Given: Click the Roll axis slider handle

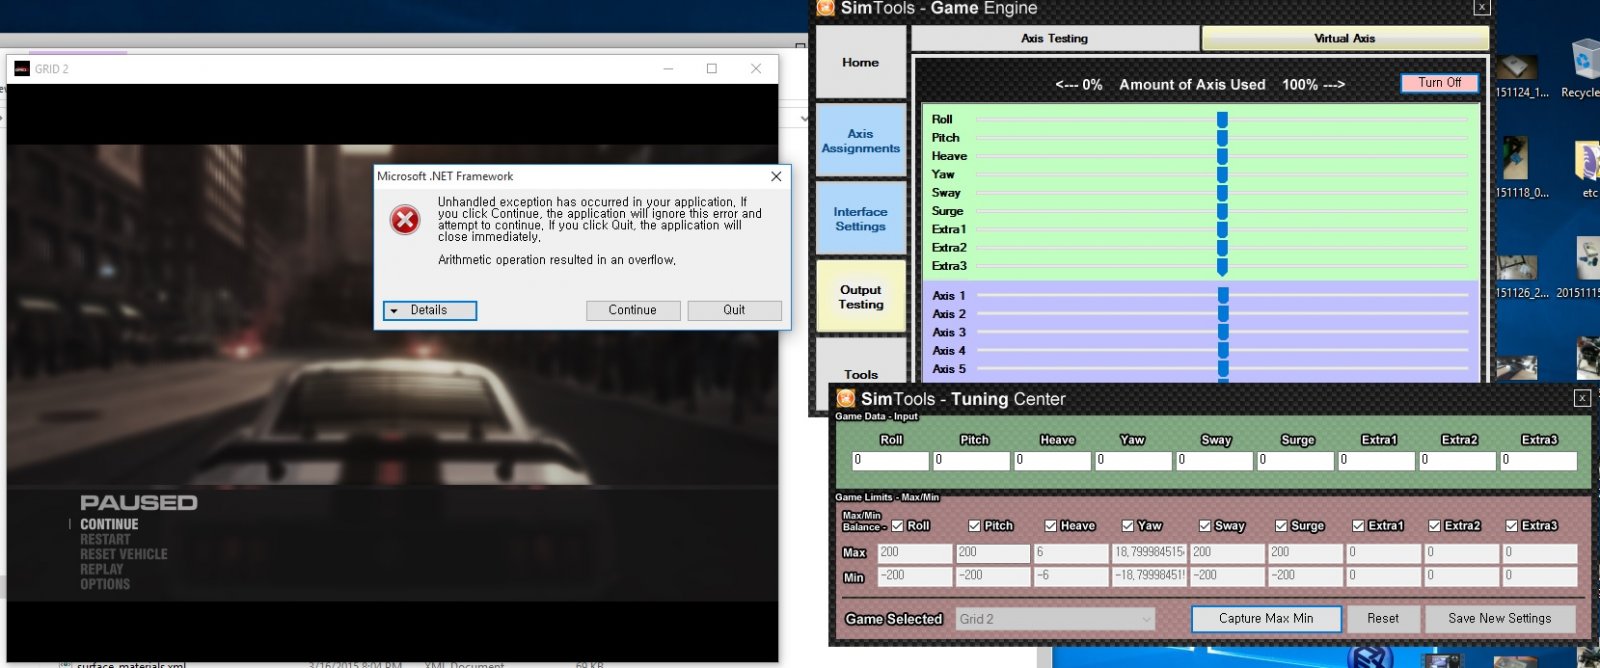Looking at the screenshot, I should click(1222, 119).
